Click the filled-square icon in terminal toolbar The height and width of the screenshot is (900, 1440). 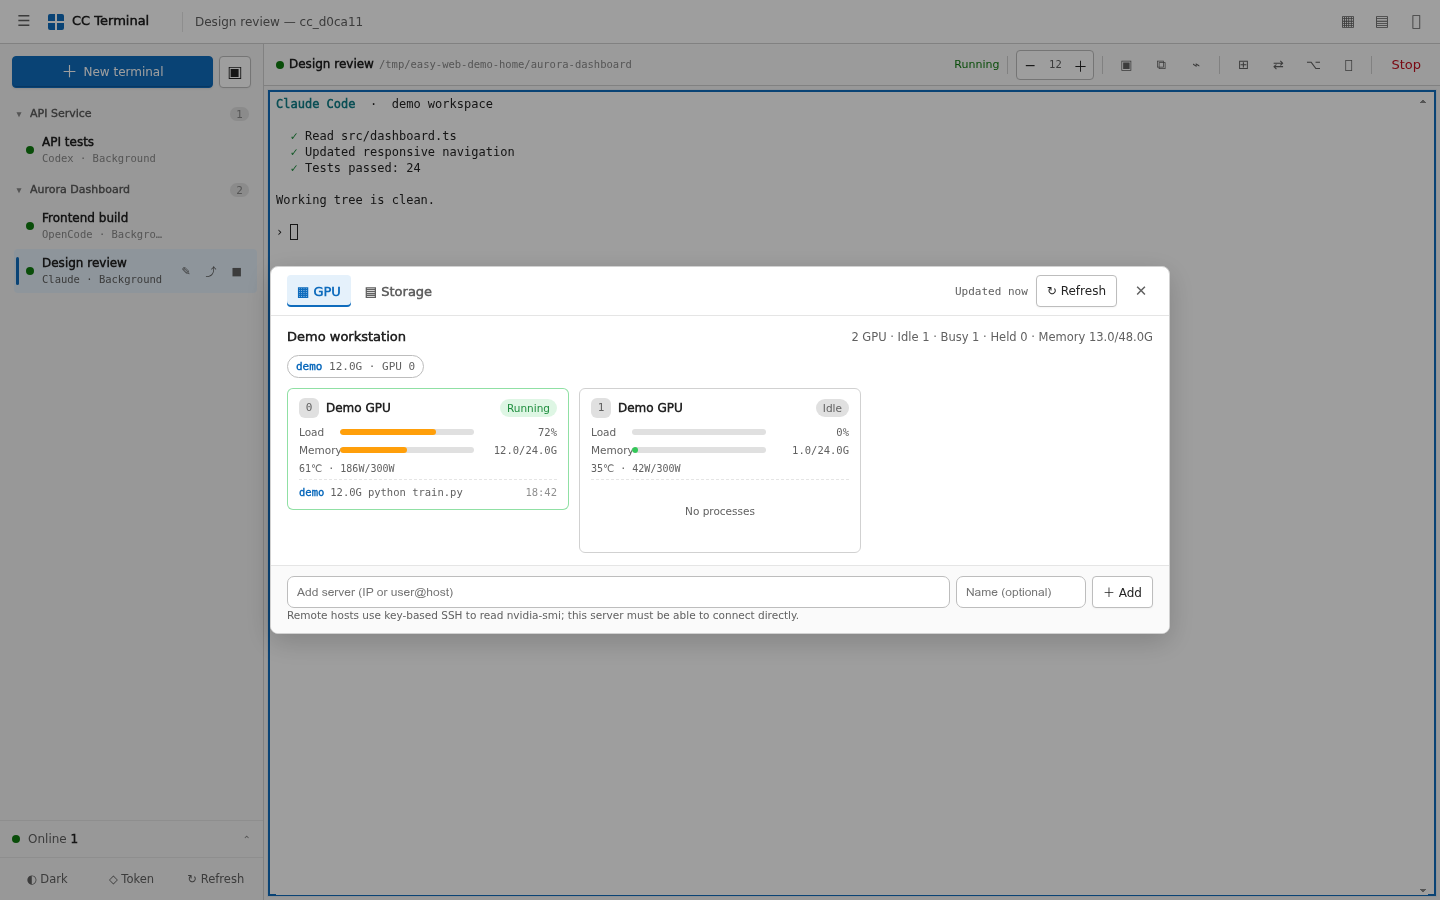1126,65
